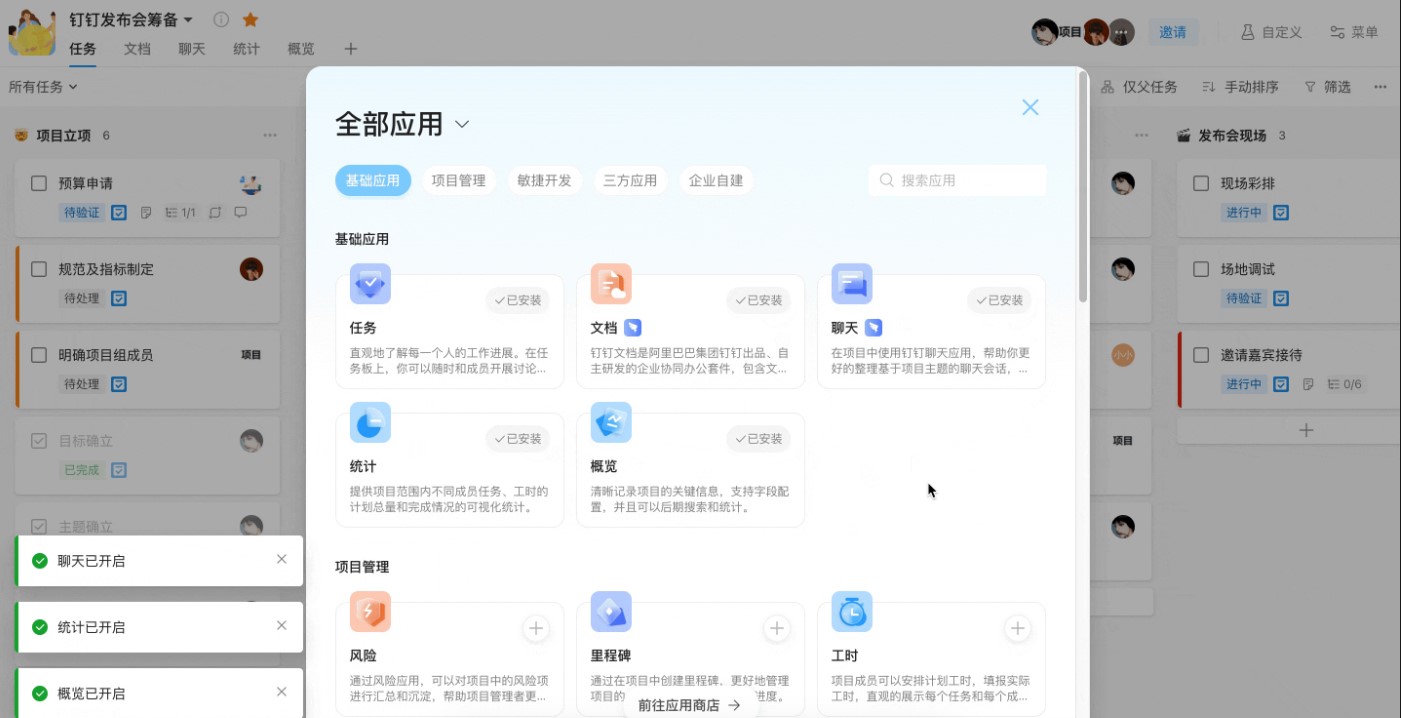Open comment icon on 预算申请 card
The height and width of the screenshot is (718, 1401).
[x=240, y=212]
